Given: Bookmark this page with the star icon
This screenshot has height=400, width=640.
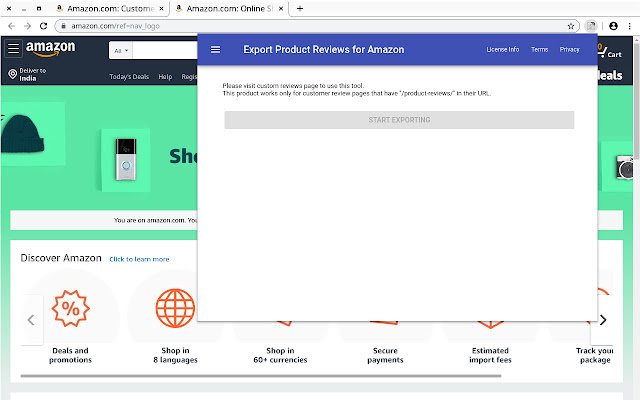Looking at the screenshot, I should click(x=571, y=26).
